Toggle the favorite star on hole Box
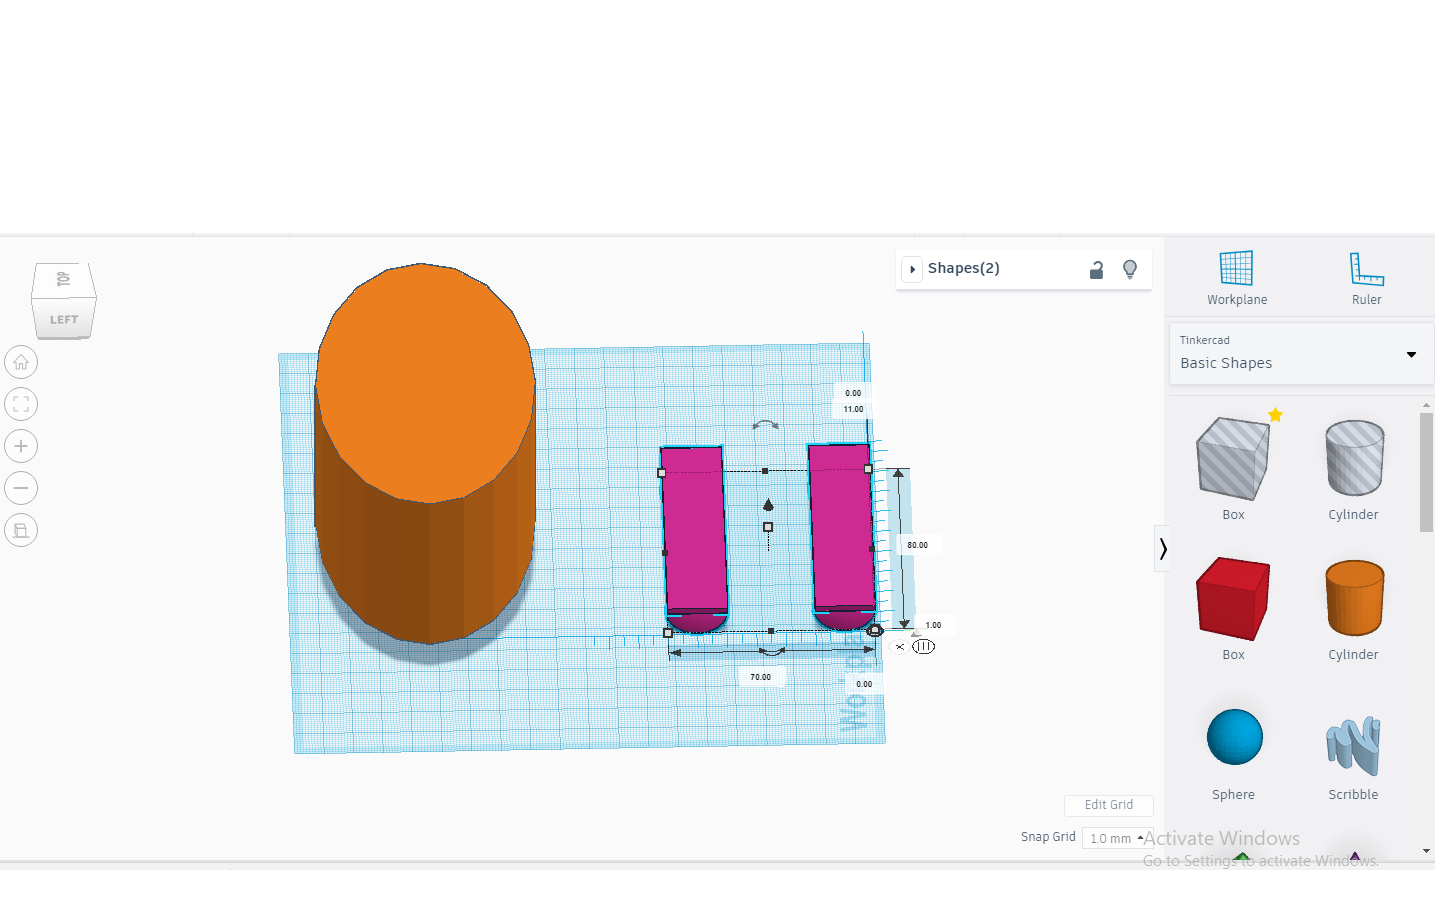This screenshot has height=900, width=1440. pos(1275,415)
